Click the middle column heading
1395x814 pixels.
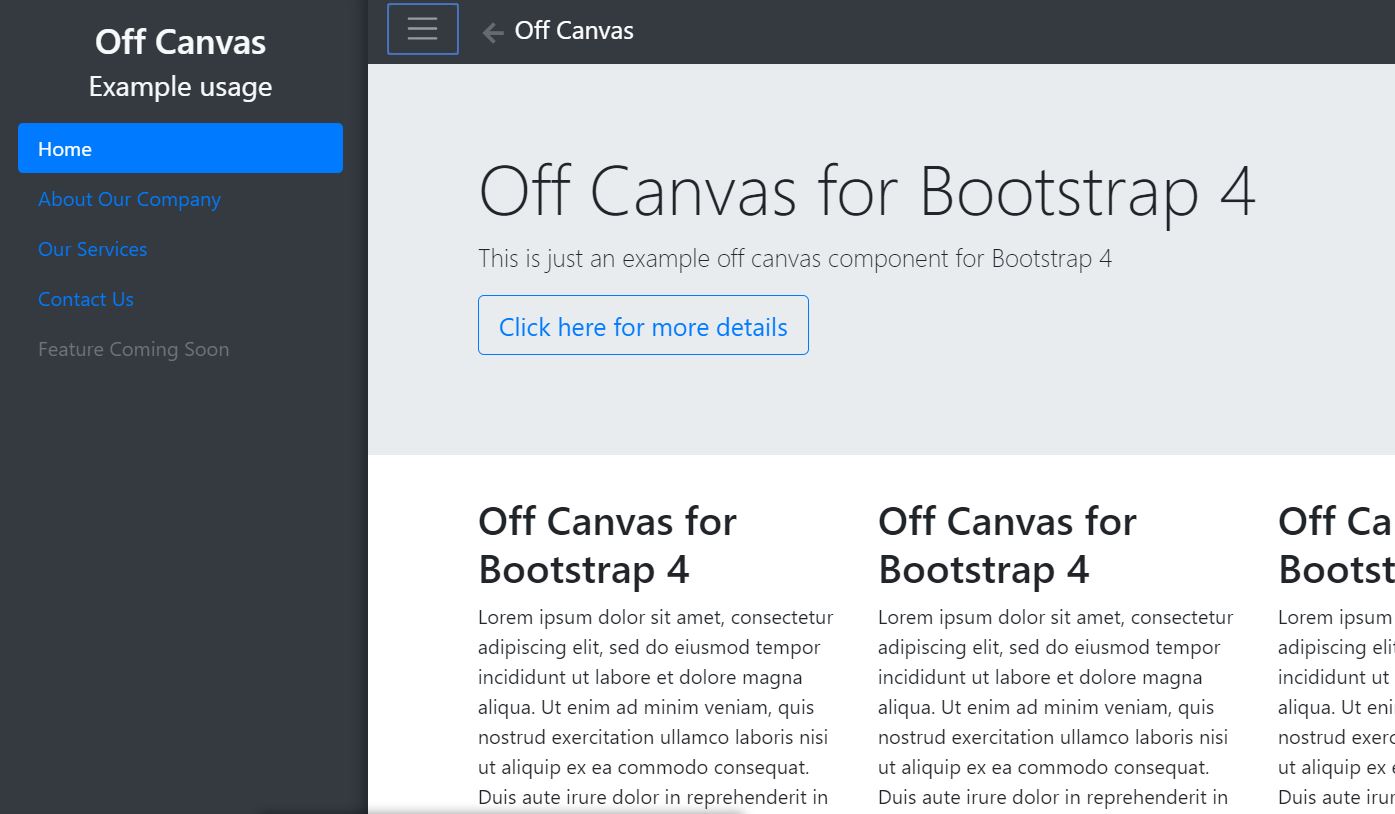click(x=1007, y=545)
